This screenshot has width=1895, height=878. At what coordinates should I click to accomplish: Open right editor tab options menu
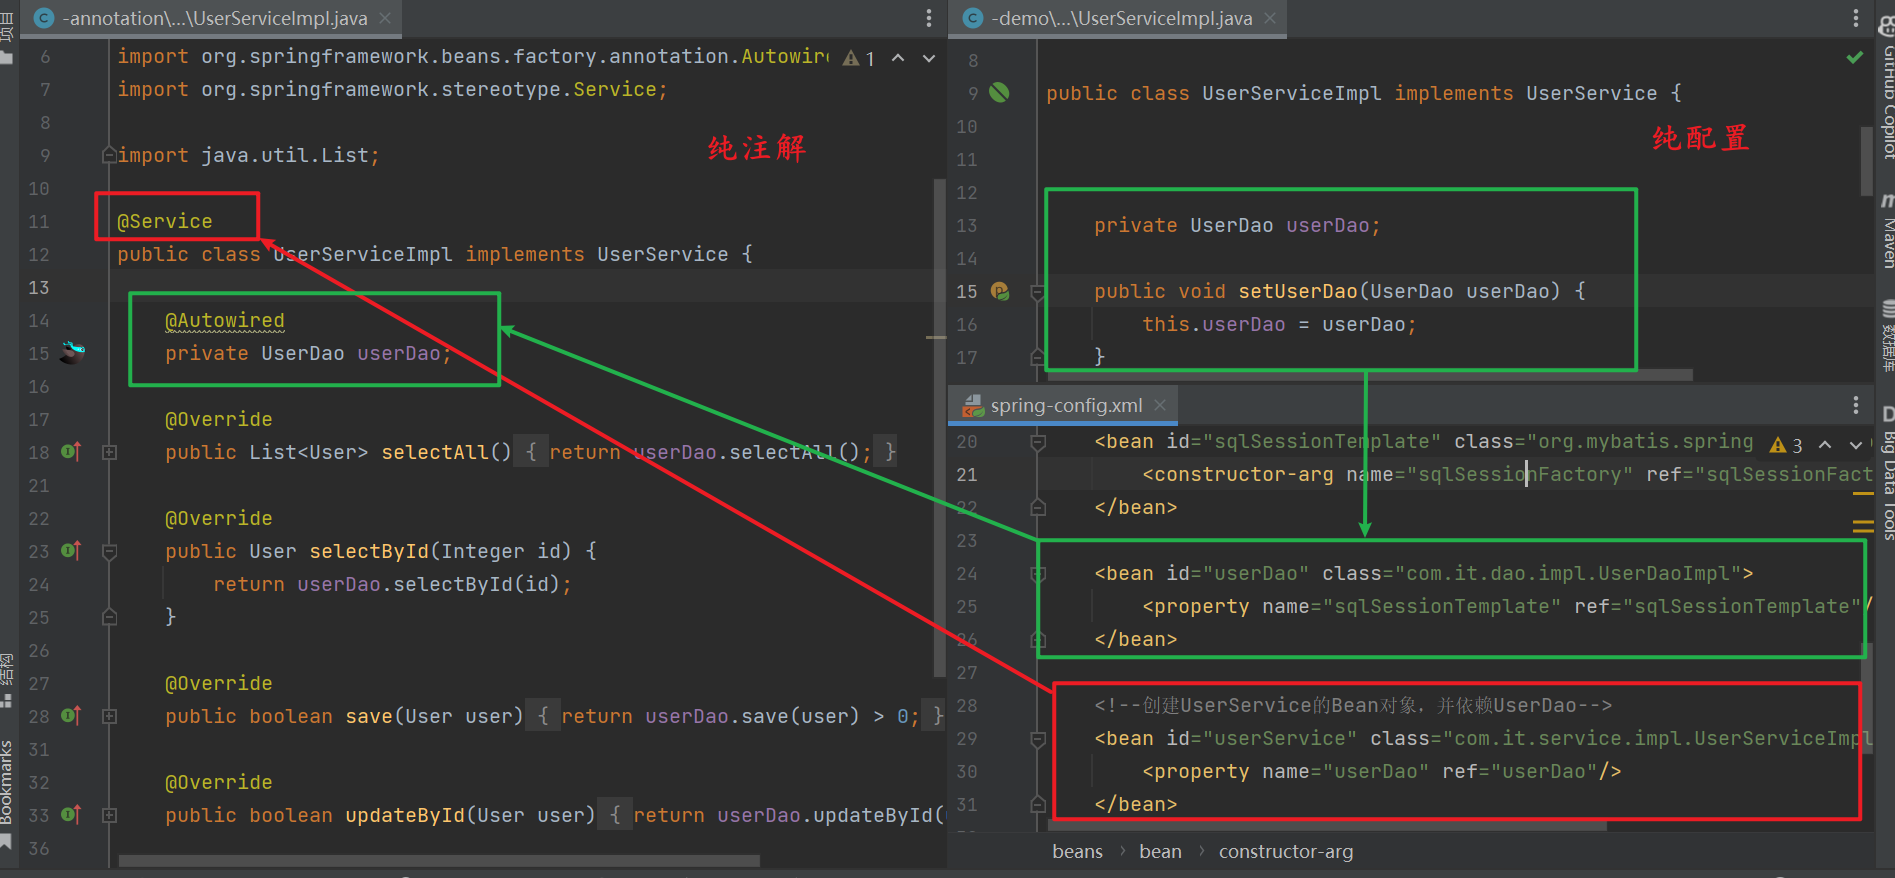click(x=1856, y=18)
